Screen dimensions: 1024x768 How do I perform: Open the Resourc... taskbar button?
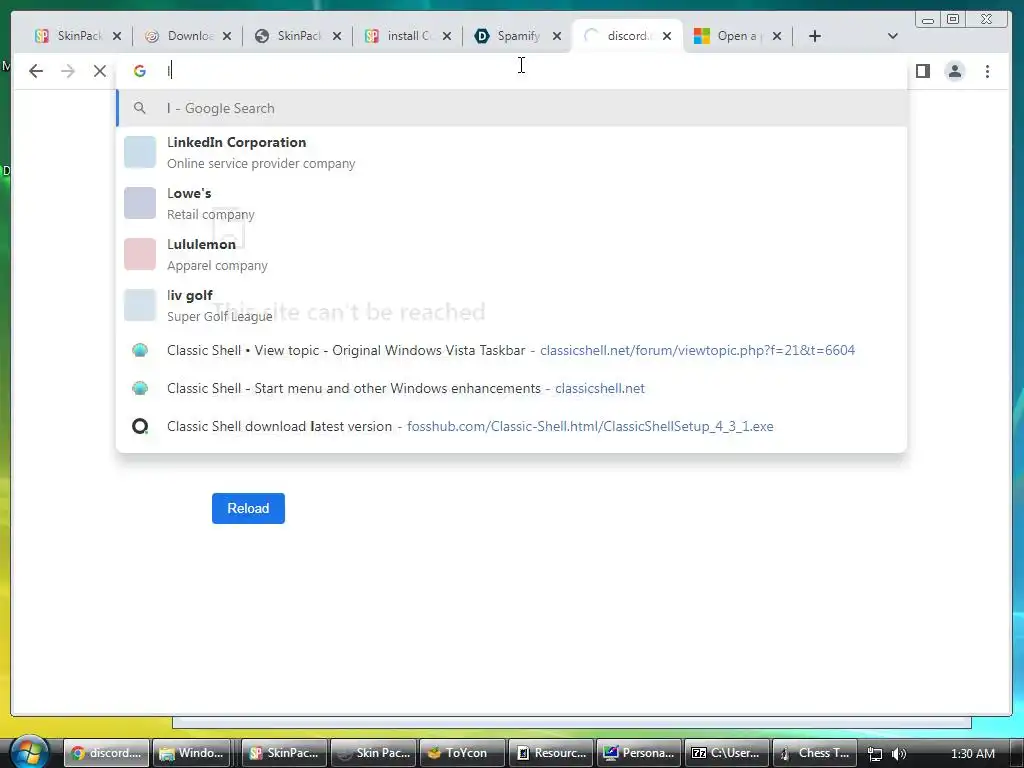551,753
